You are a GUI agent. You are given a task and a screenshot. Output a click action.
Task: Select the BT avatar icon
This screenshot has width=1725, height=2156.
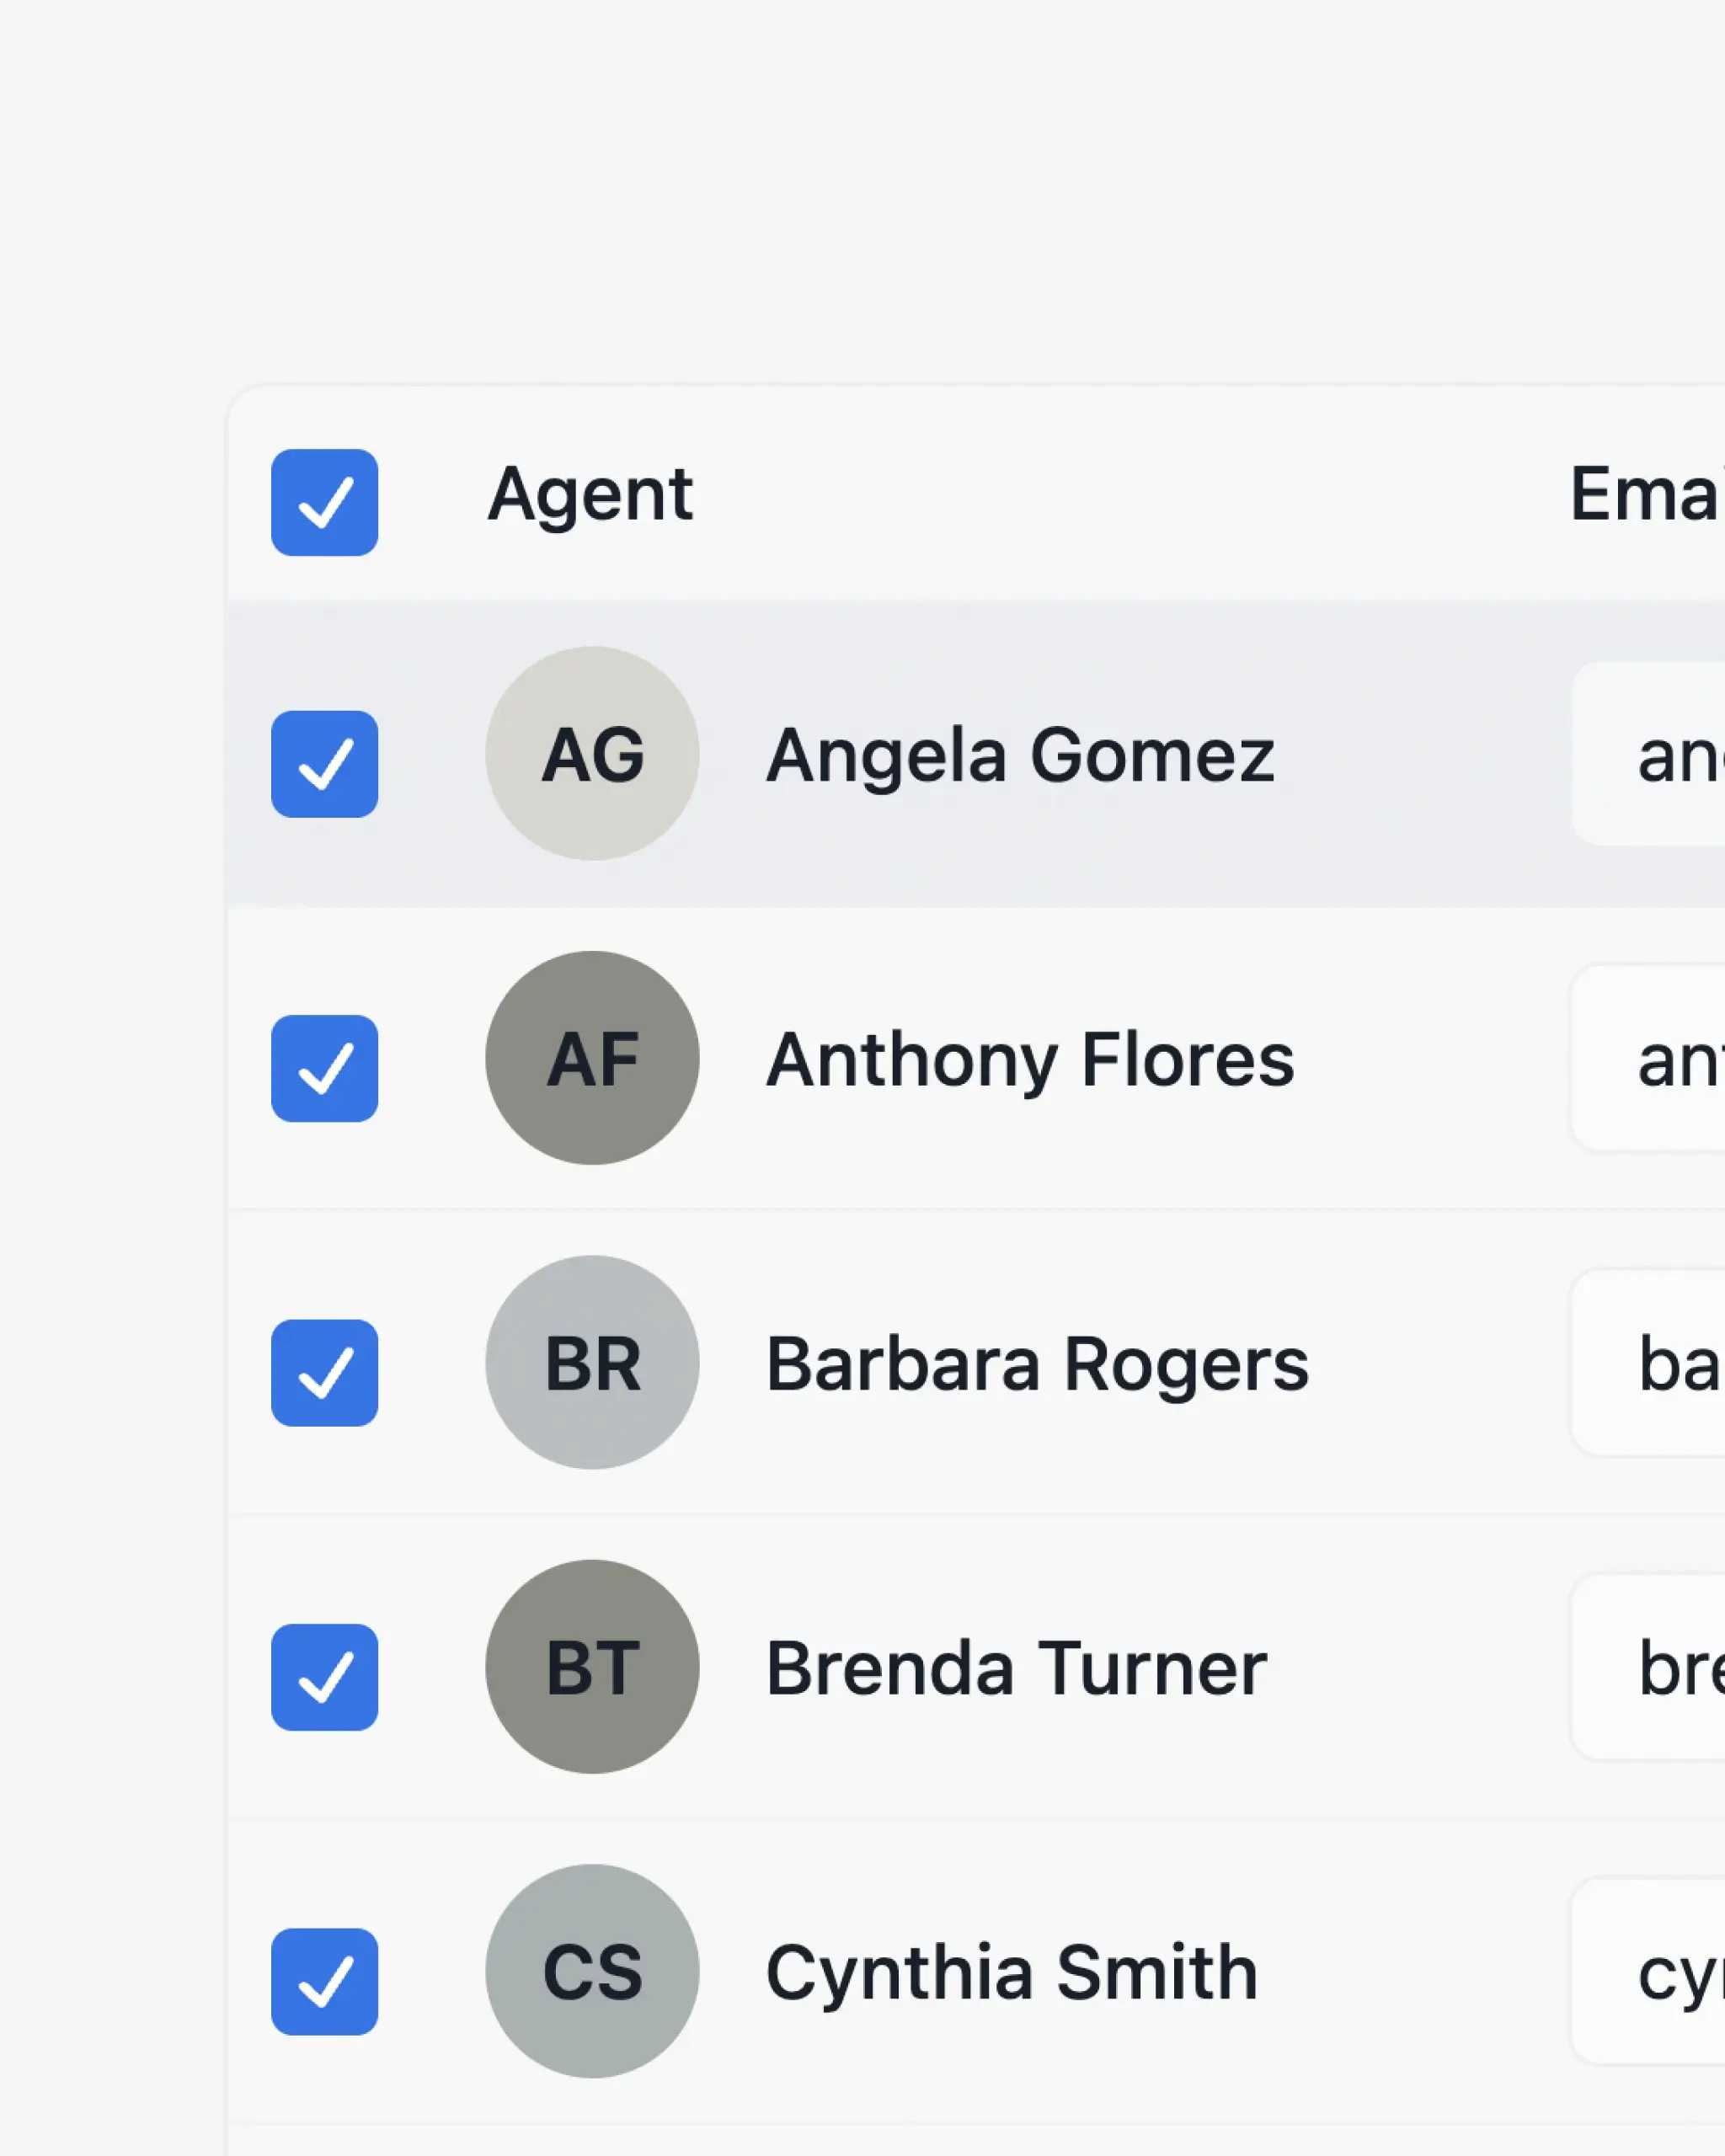point(592,1666)
